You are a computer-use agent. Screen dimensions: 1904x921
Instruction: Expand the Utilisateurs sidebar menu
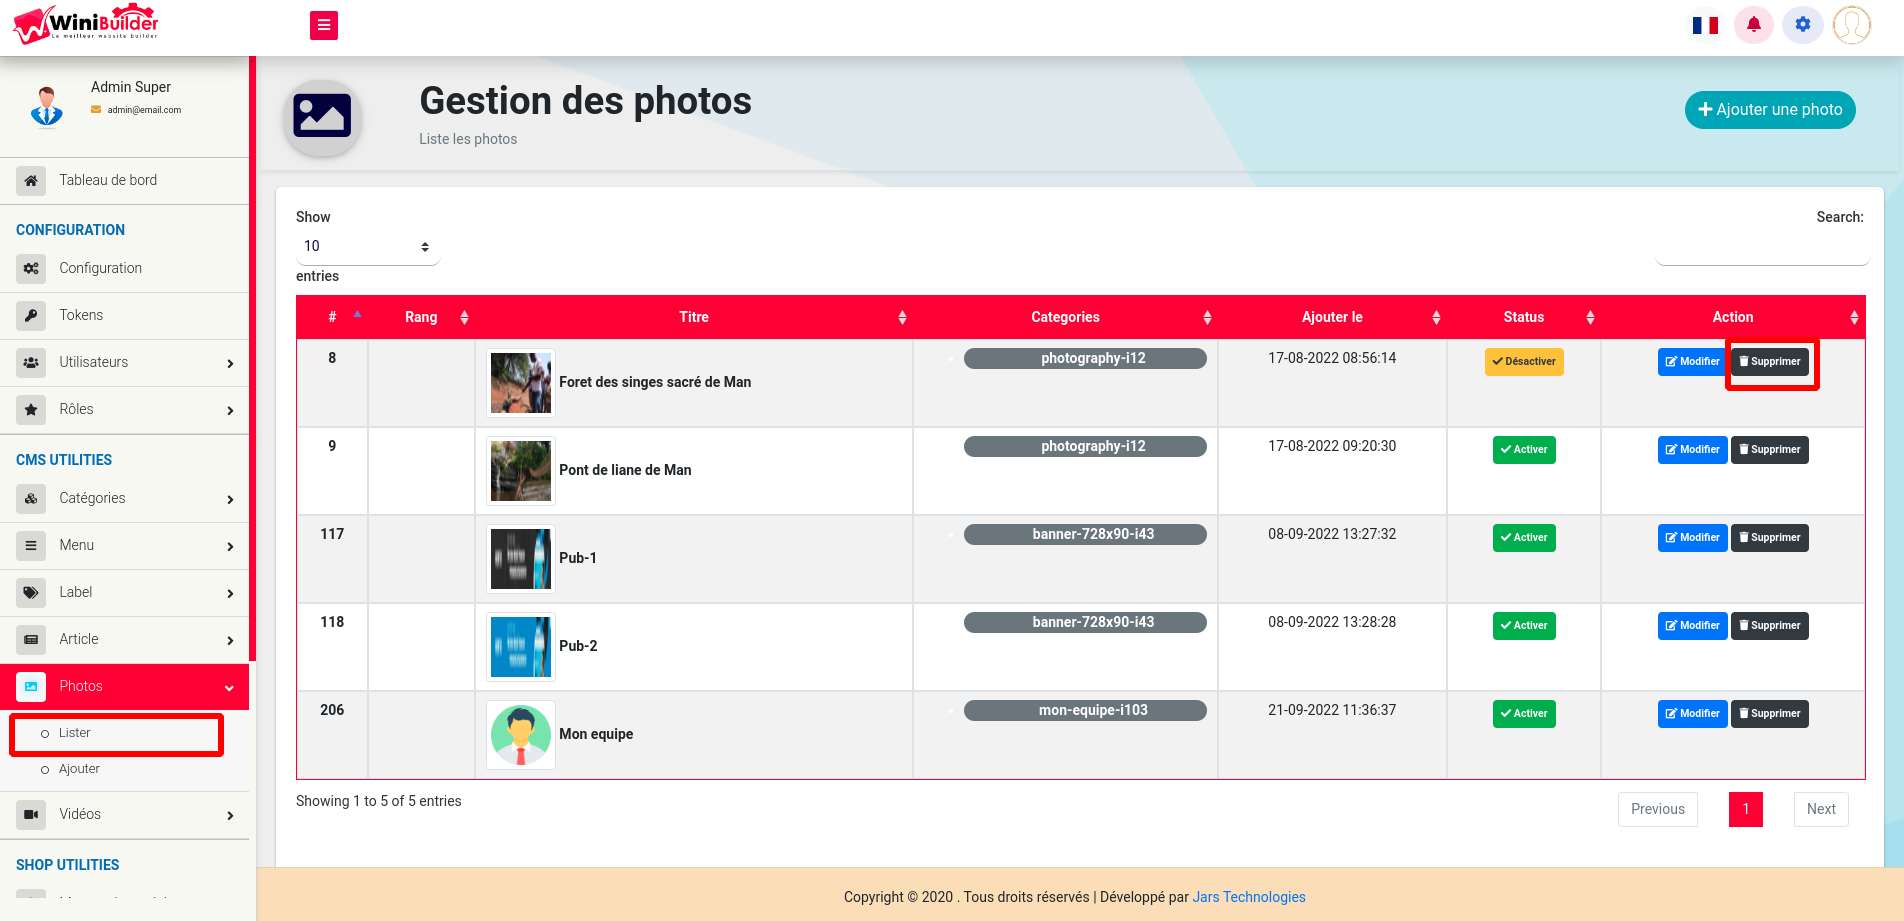pyautogui.click(x=124, y=363)
